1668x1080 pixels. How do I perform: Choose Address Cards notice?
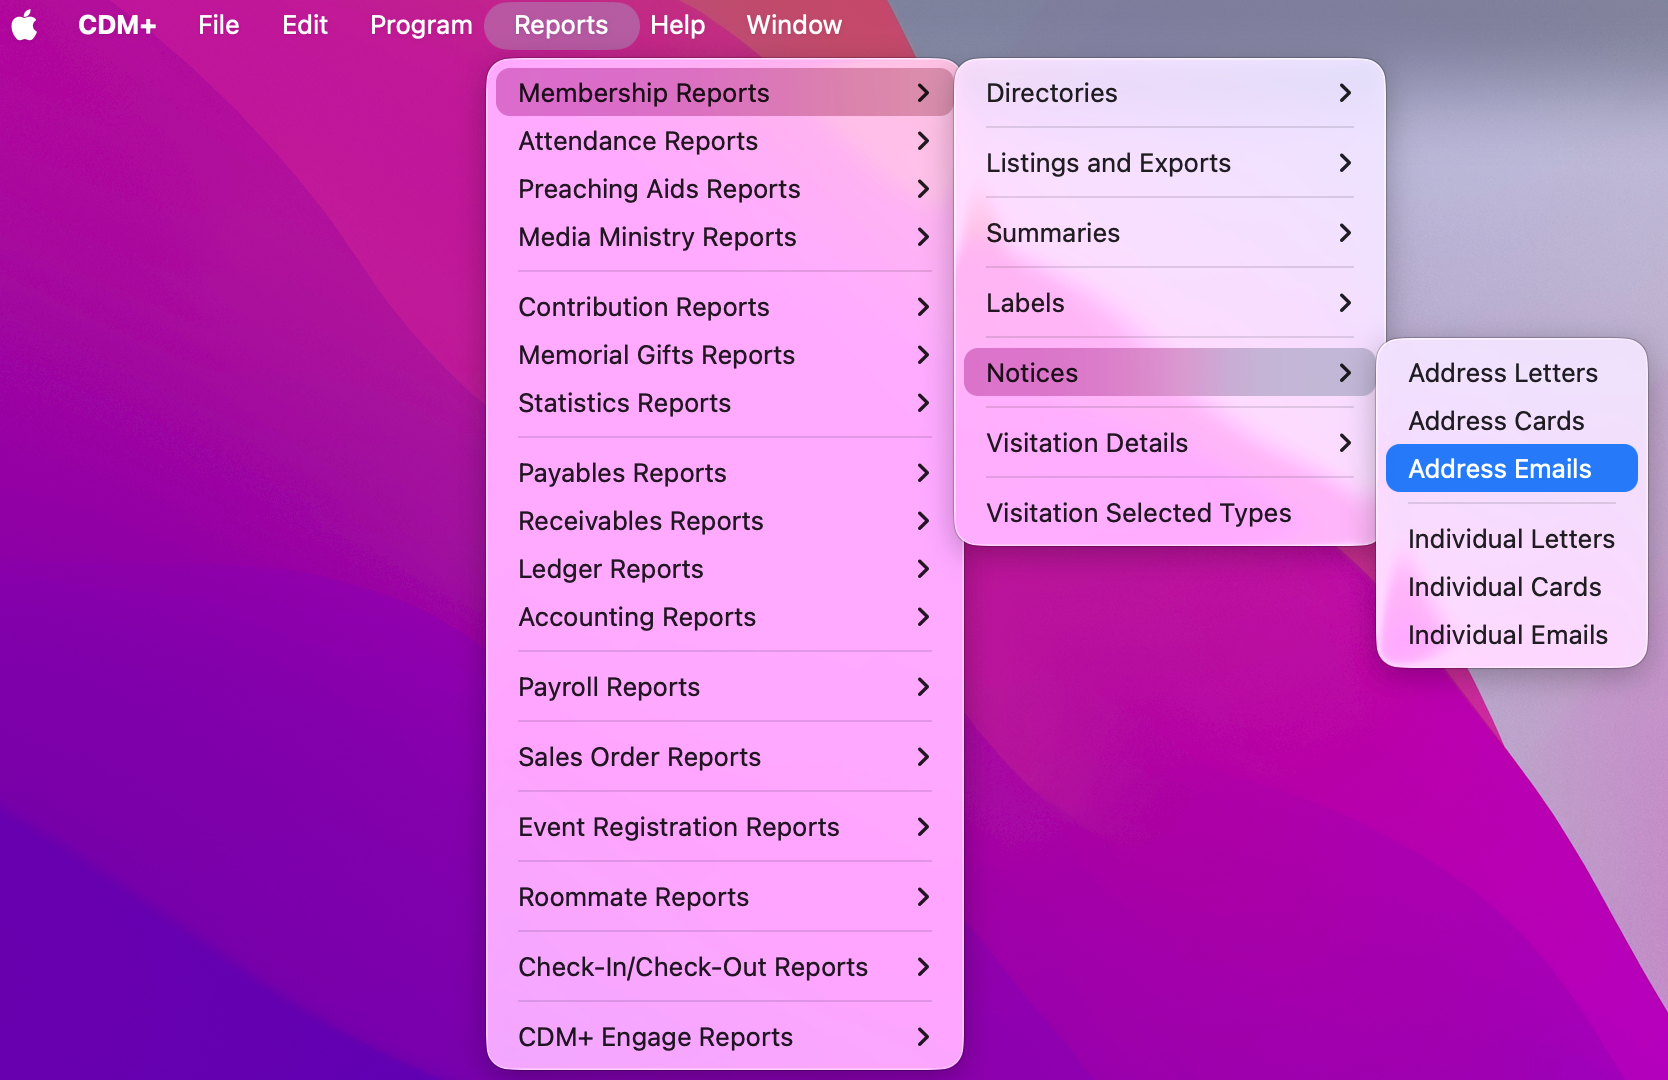[x=1512, y=421]
